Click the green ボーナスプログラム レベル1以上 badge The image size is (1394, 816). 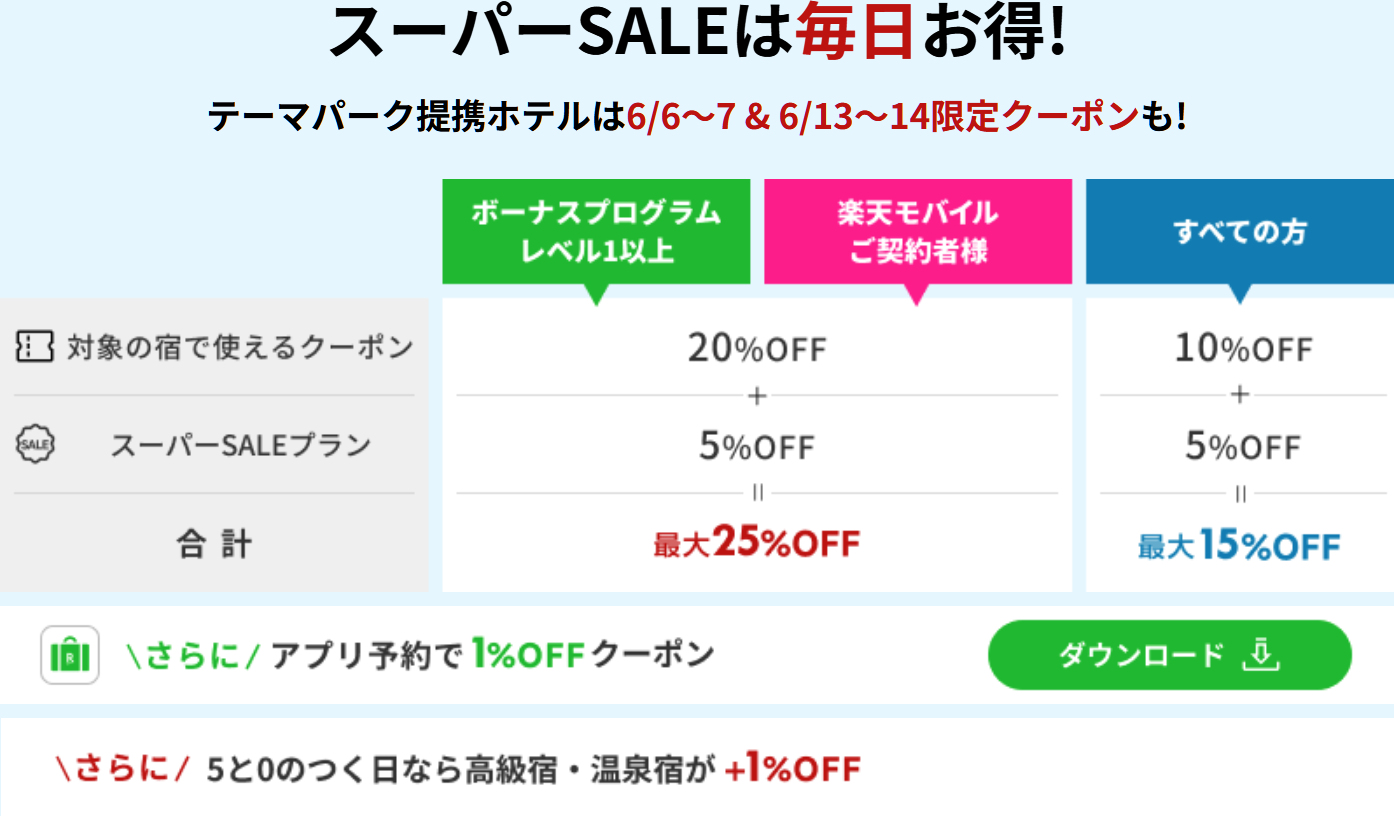[x=597, y=230]
